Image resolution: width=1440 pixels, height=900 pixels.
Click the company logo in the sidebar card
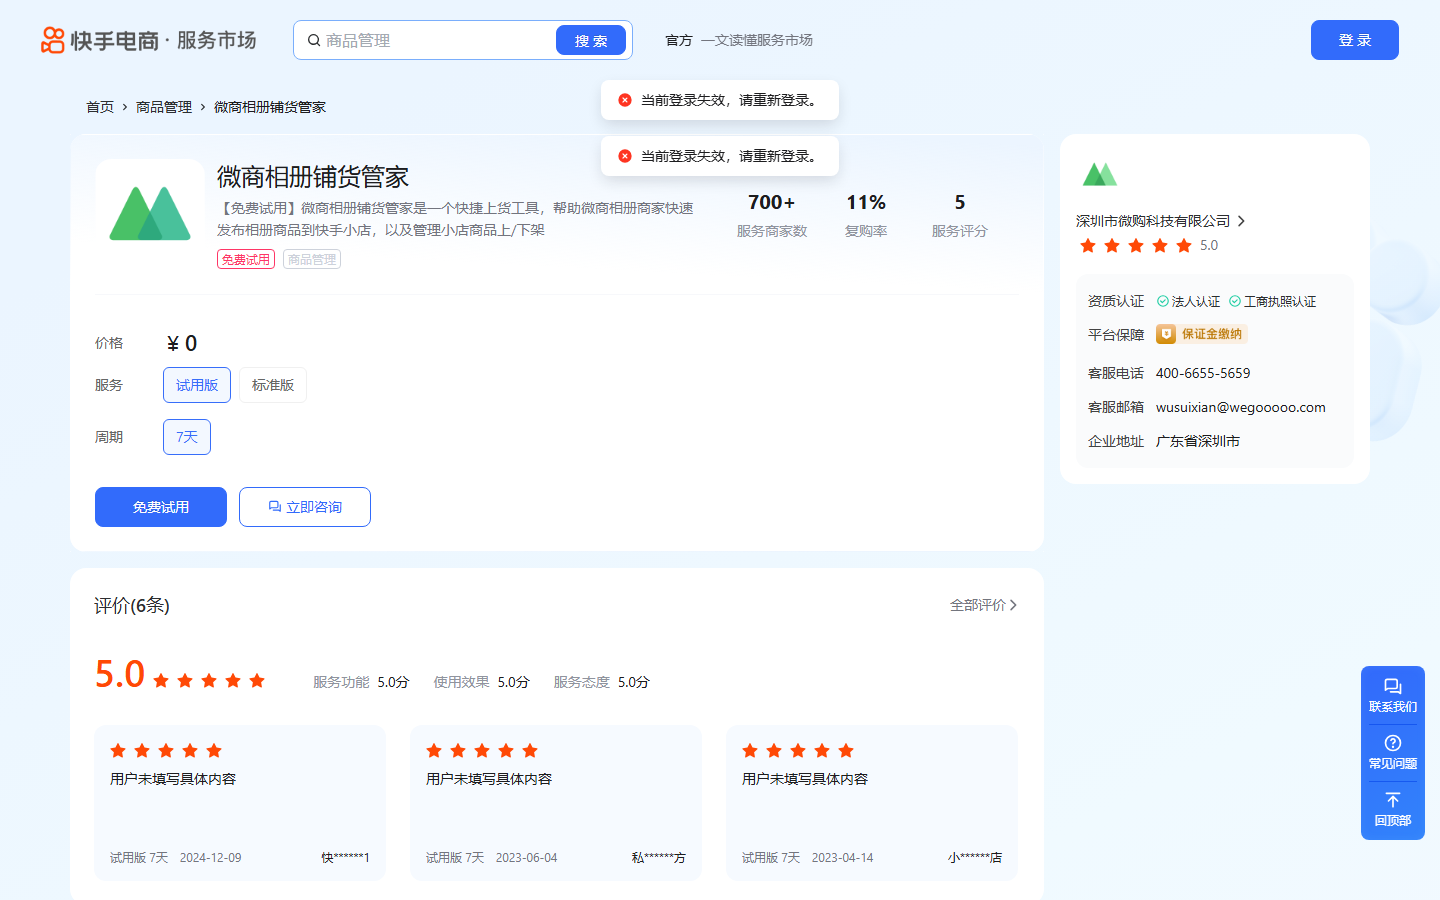(x=1100, y=175)
